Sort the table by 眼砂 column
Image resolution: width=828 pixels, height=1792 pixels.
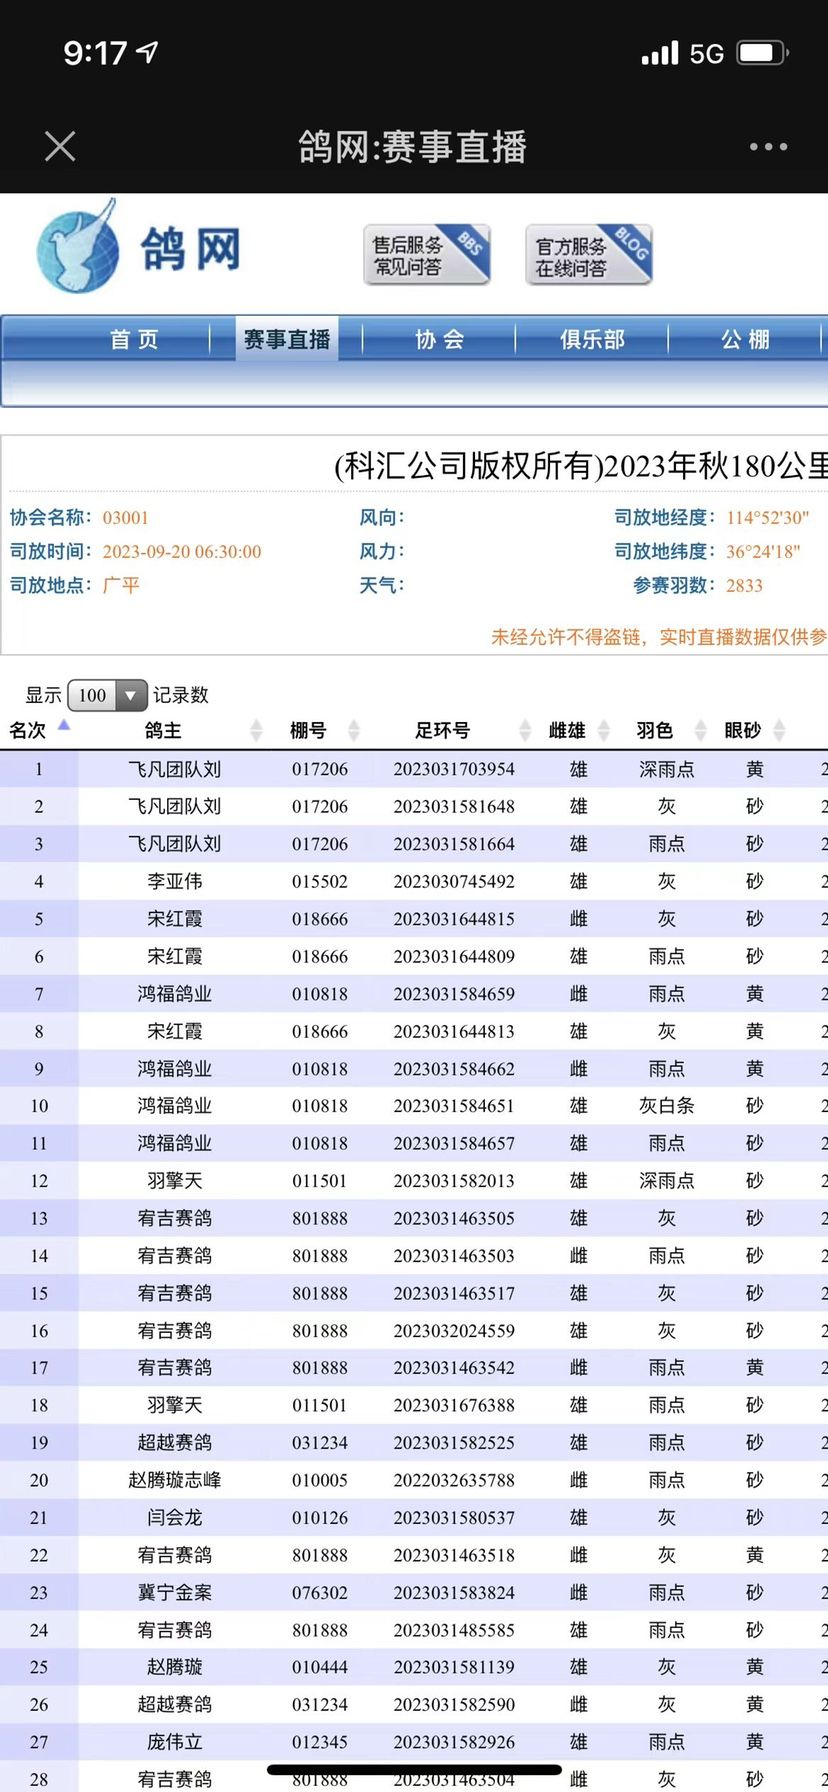click(x=755, y=730)
